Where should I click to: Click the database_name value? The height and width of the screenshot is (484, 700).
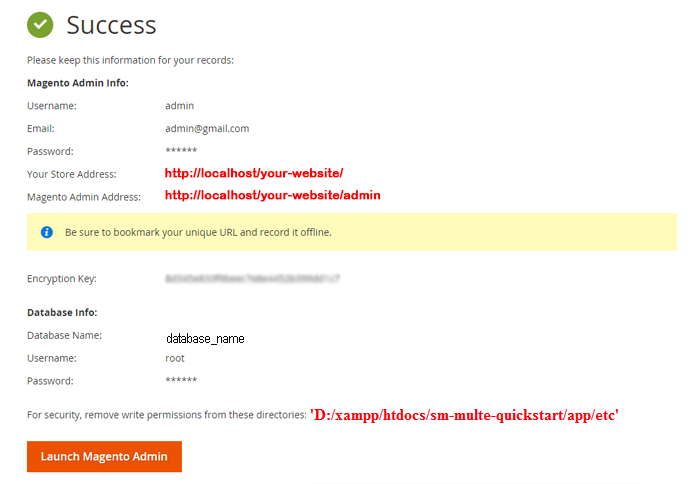pyautogui.click(x=205, y=338)
